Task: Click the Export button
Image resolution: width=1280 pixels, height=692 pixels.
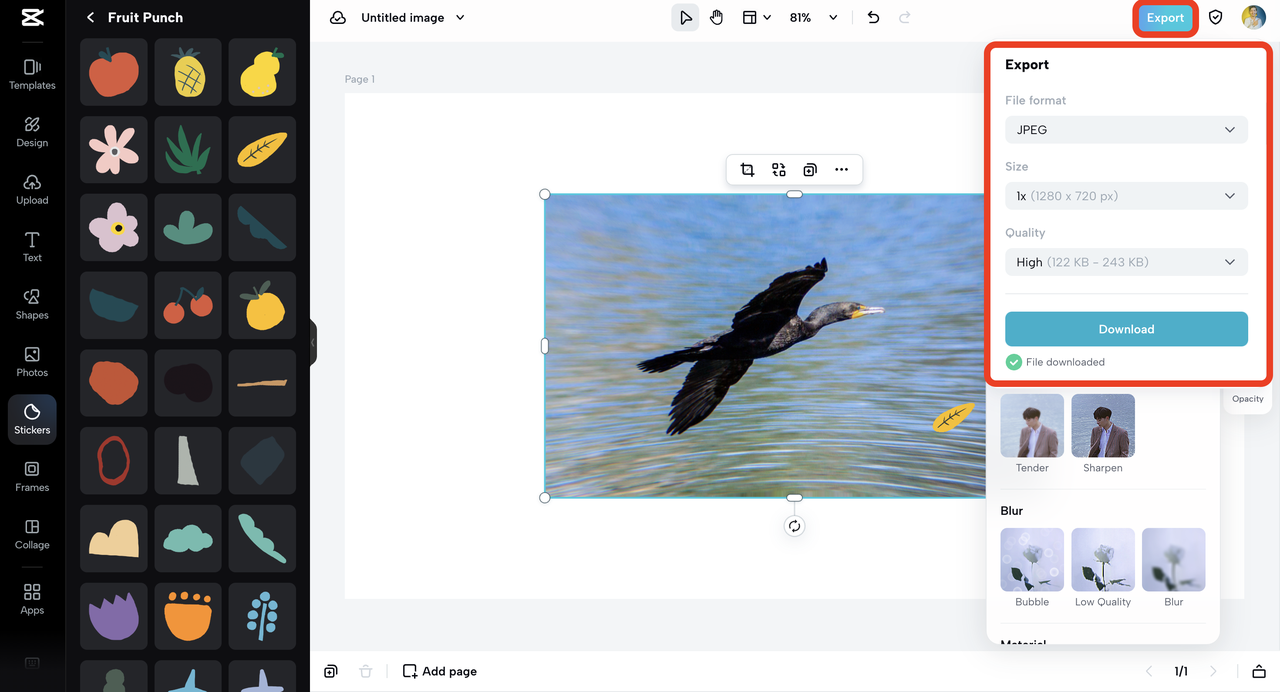Action: tap(1165, 18)
